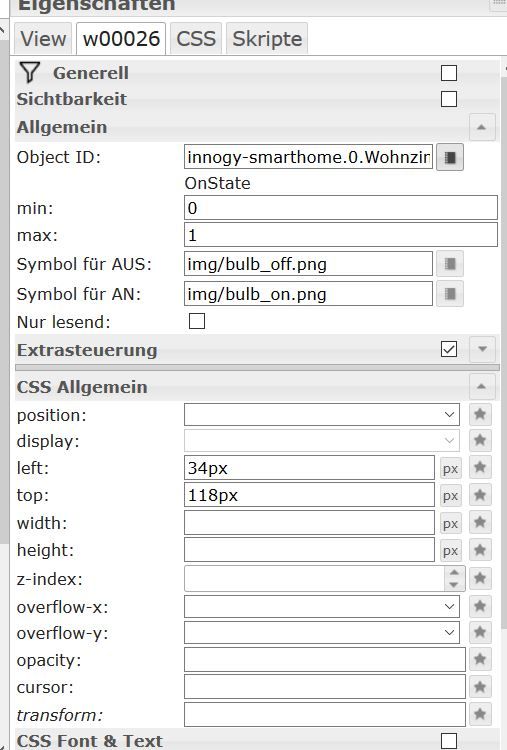
Task: Open the display dropdown
Action: click(322, 441)
